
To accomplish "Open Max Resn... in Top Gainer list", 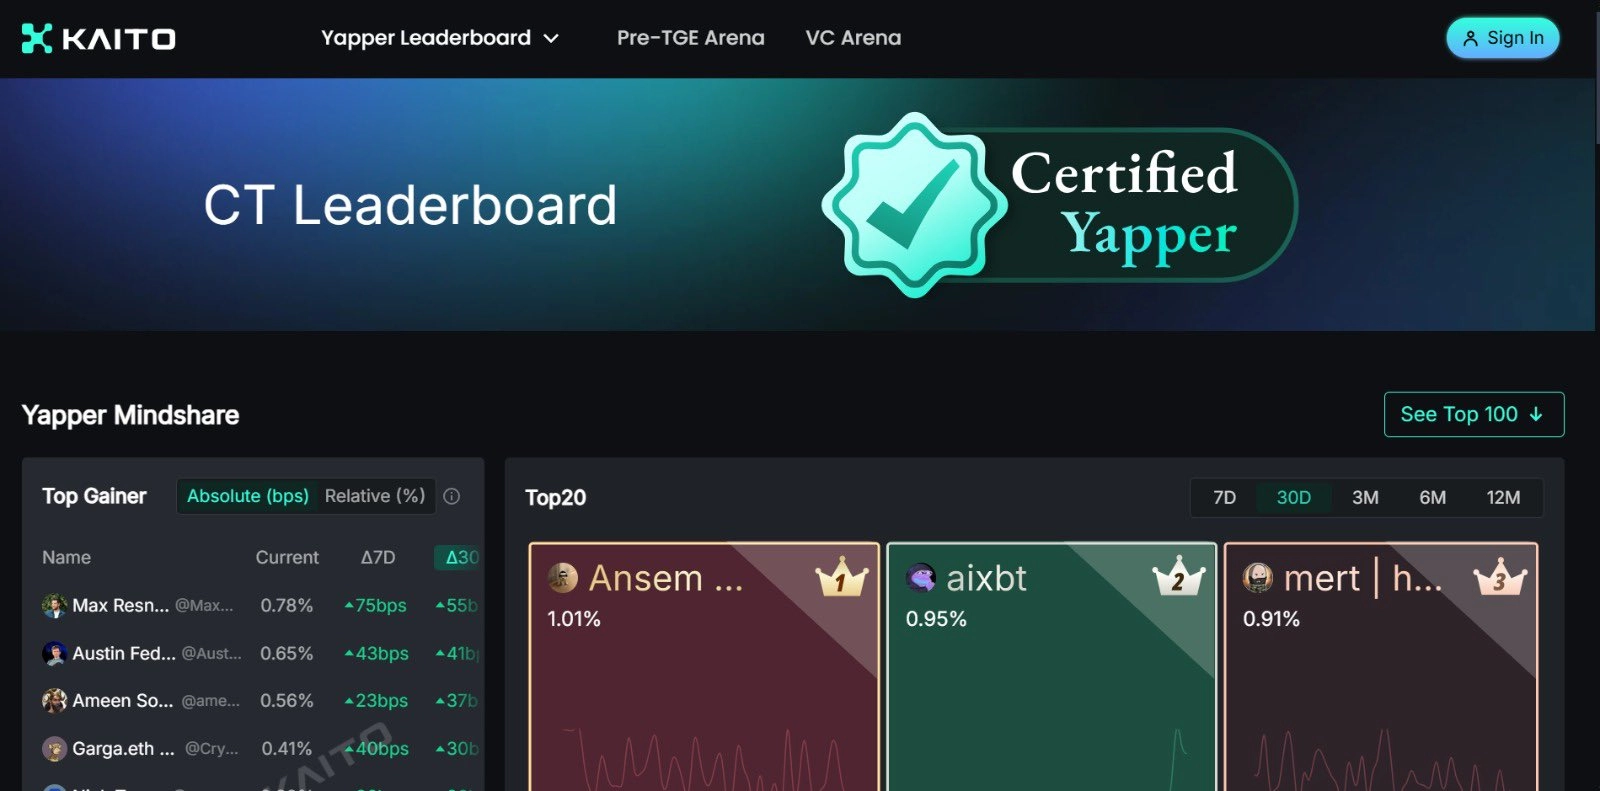I will (x=120, y=605).
